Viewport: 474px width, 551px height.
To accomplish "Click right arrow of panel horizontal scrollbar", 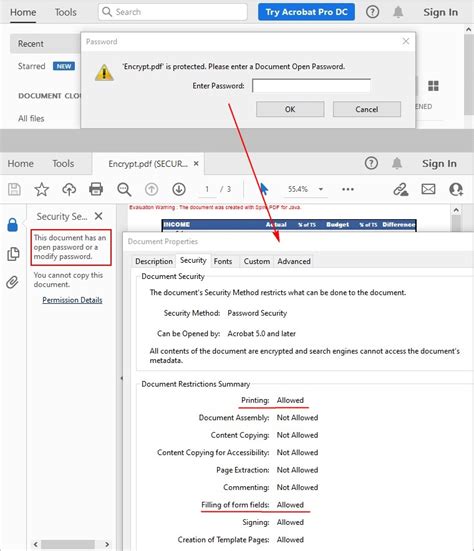I will [x=107, y=544].
